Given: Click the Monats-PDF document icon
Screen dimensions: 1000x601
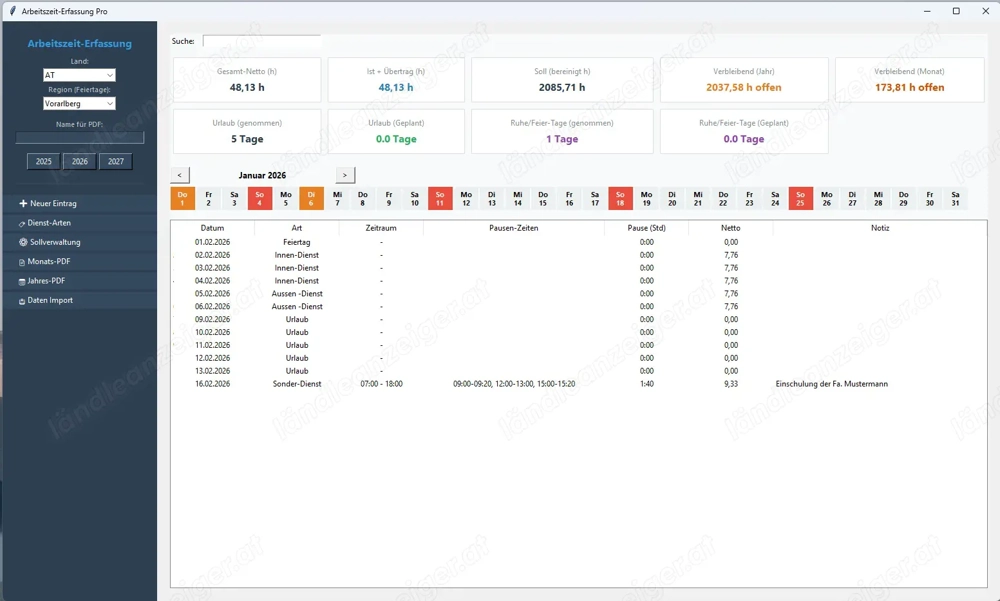Looking at the screenshot, I should point(23,262).
